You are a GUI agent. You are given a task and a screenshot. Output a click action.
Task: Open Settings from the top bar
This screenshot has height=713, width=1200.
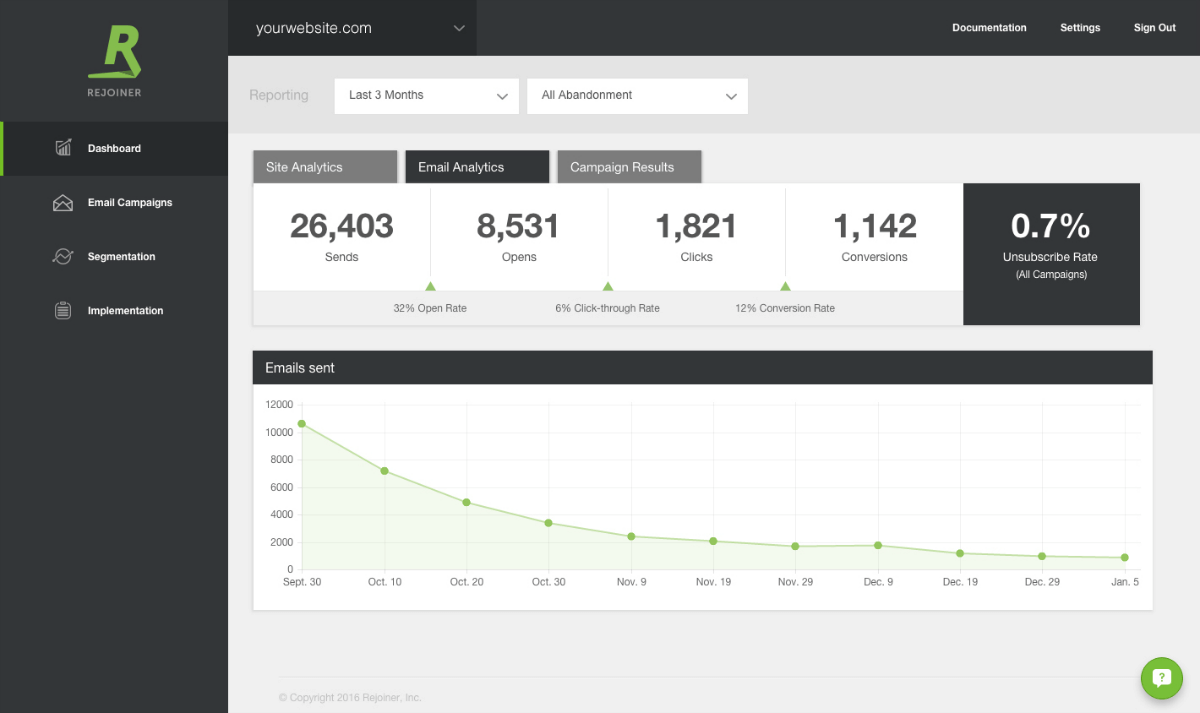pyautogui.click(x=1080, y=28)
